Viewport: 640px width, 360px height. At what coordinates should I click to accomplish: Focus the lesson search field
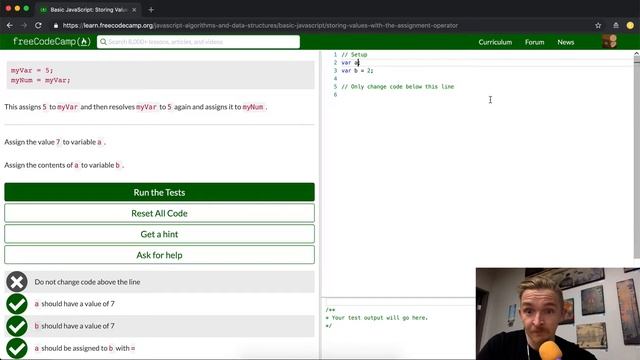point(198,42)
